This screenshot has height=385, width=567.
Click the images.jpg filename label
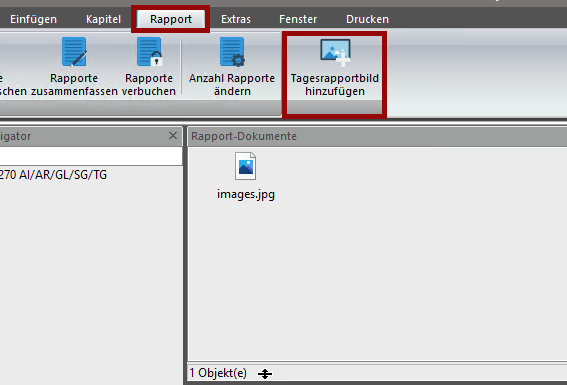pyautogui.click(x=246, y=194)
